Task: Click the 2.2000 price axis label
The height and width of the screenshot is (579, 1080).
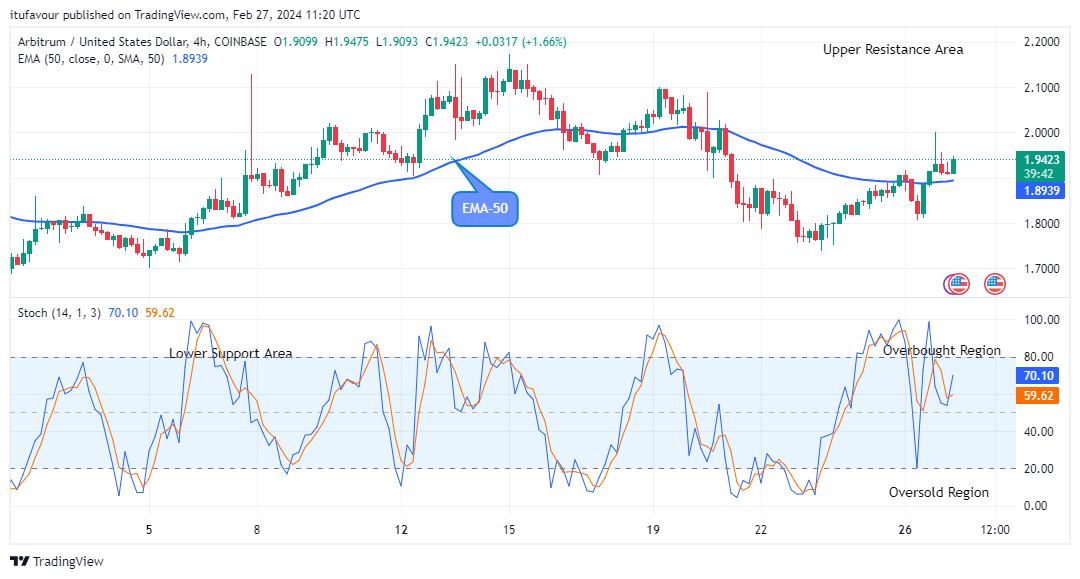Action: 1042,42
